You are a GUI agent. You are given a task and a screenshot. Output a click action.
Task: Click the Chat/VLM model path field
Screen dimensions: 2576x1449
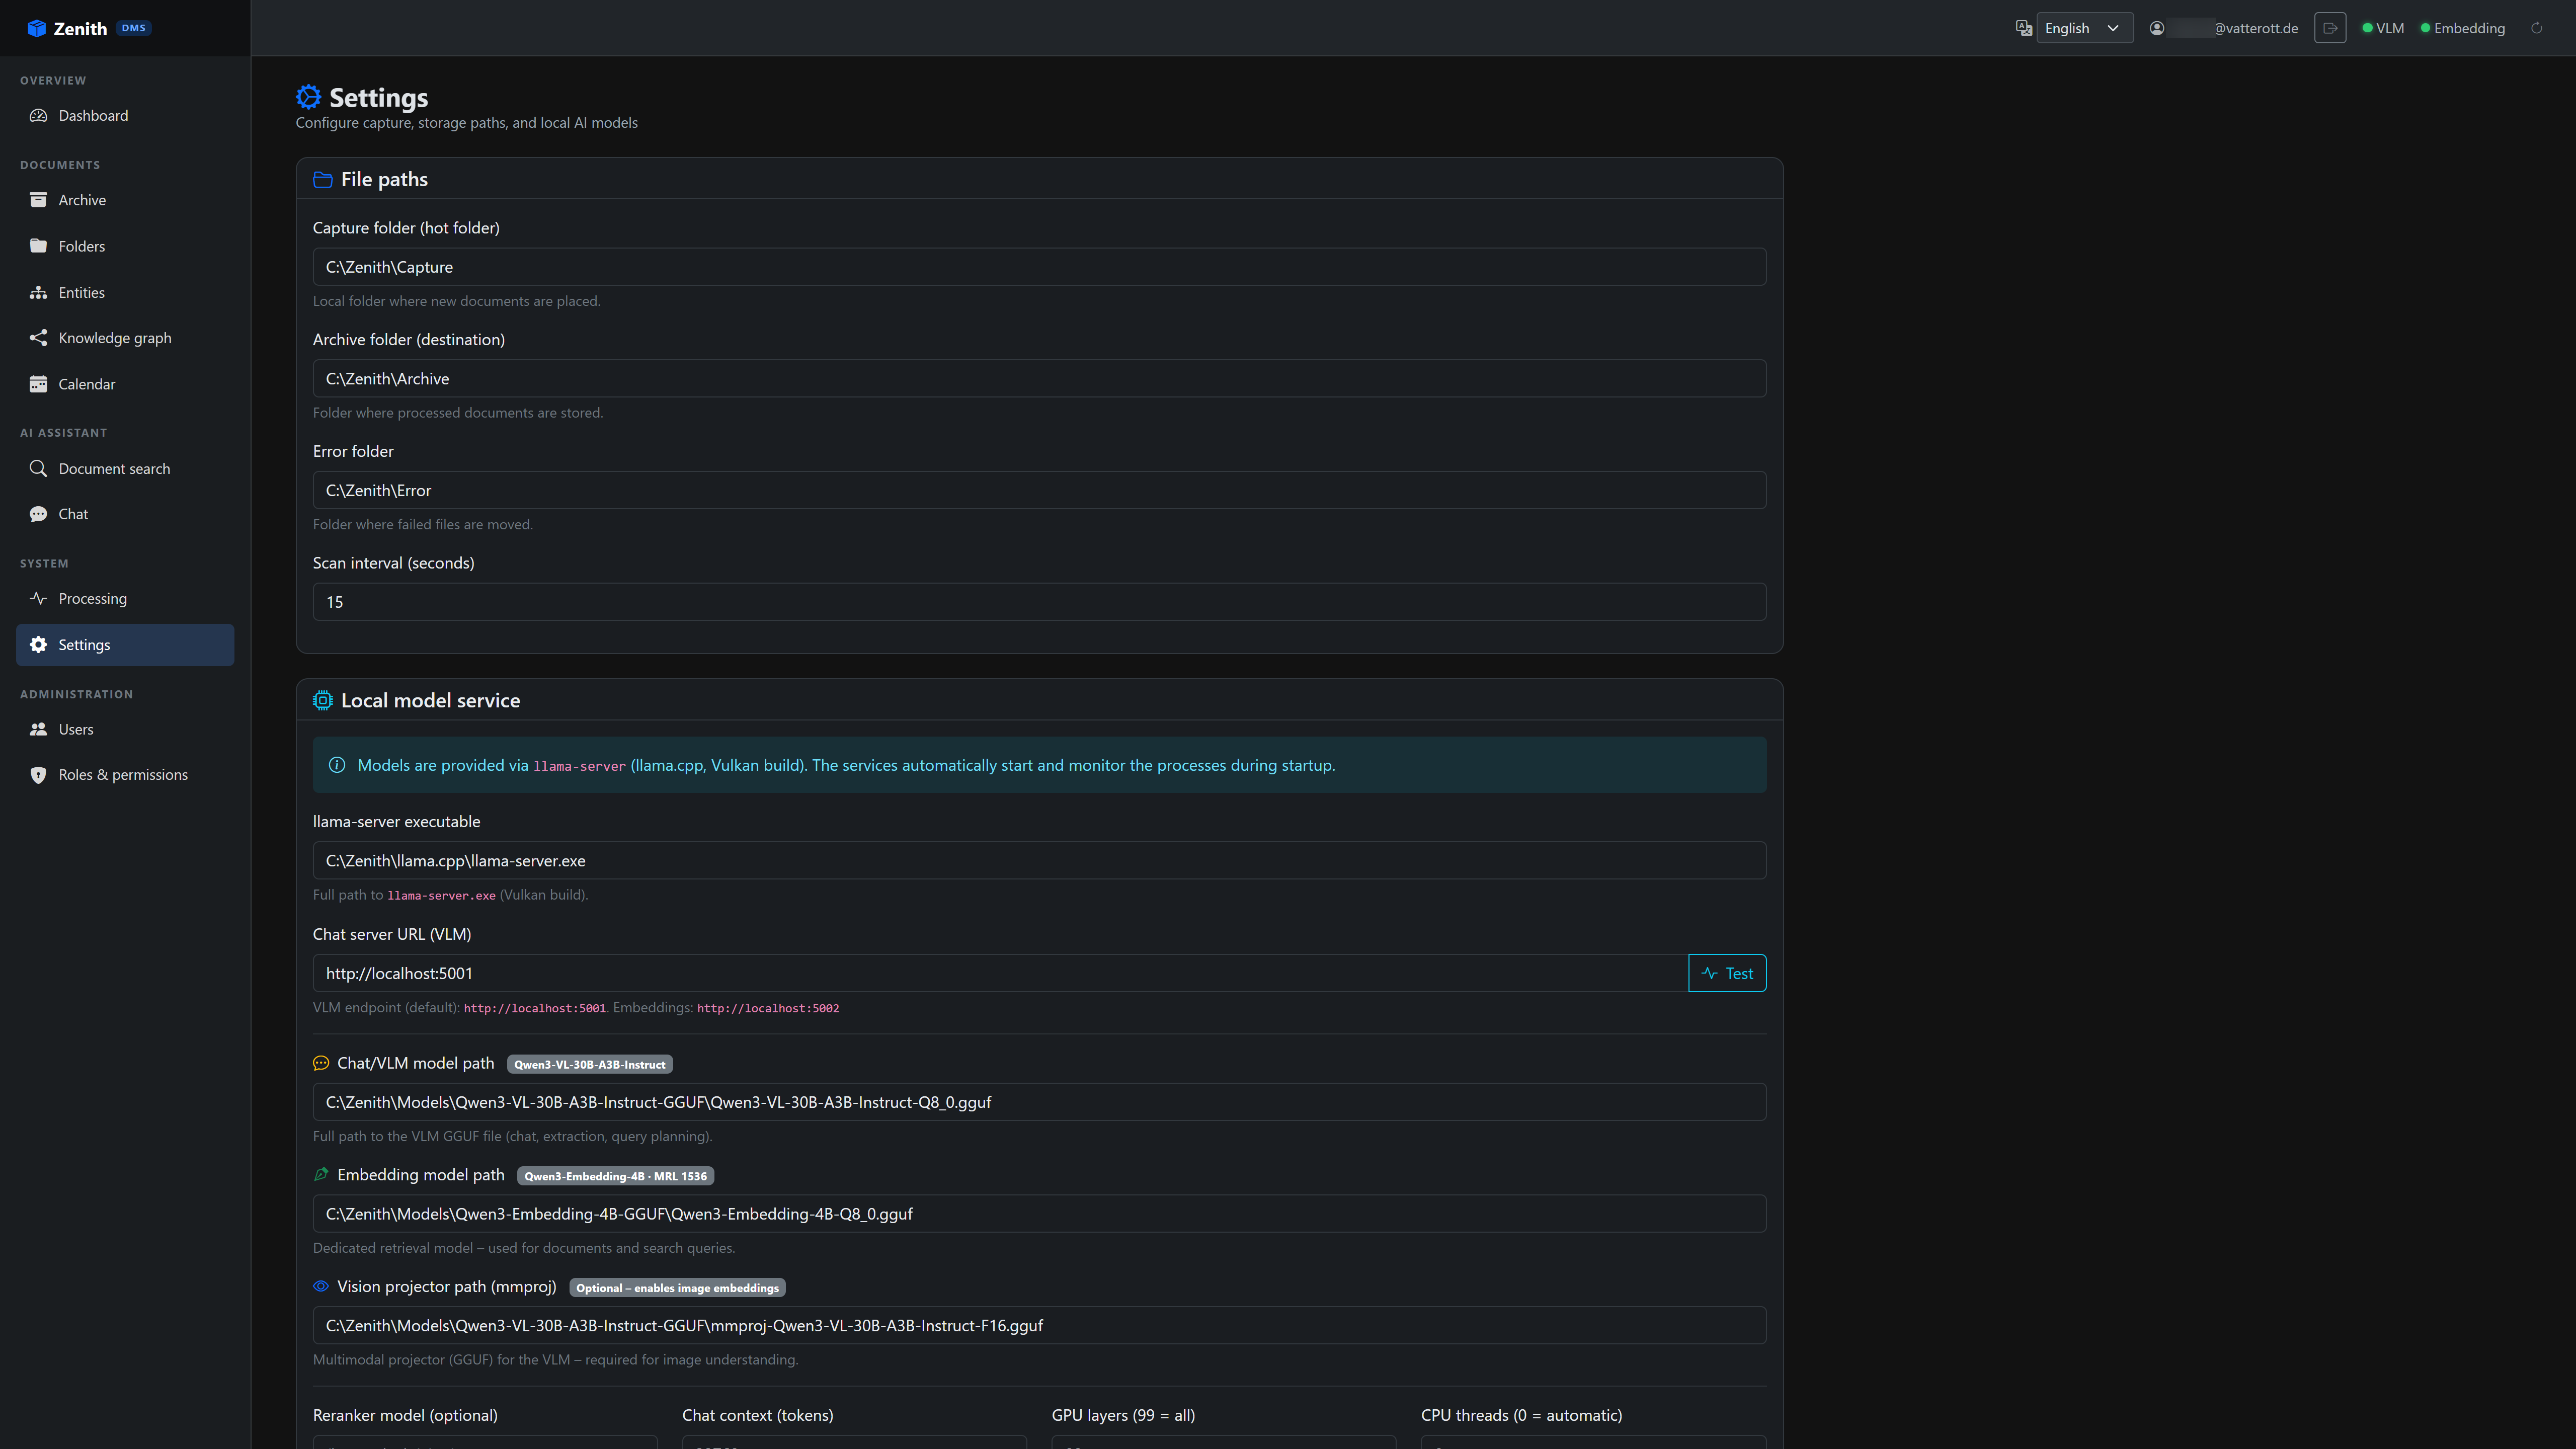click(x=1039, y=1102)
